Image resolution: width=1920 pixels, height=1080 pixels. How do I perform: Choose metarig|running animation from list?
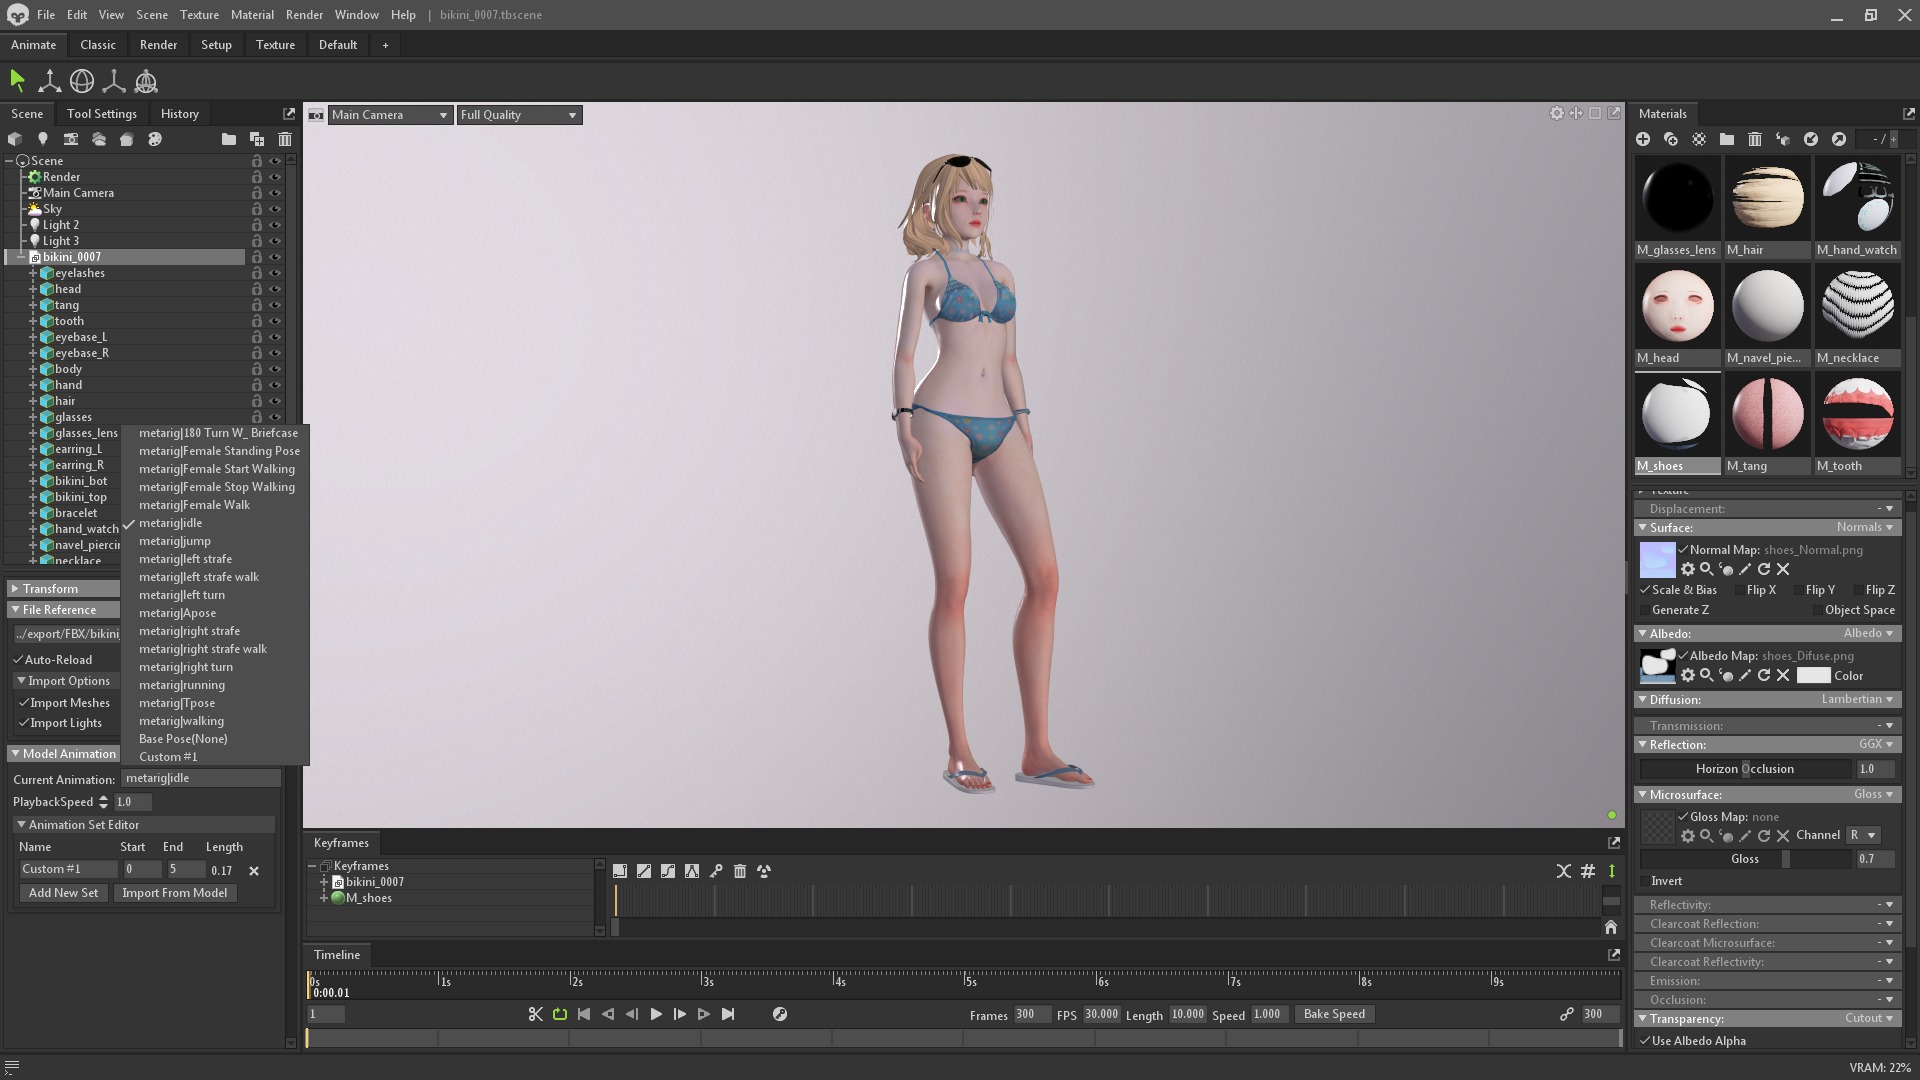pyautogui.click(x=182, y=685)
